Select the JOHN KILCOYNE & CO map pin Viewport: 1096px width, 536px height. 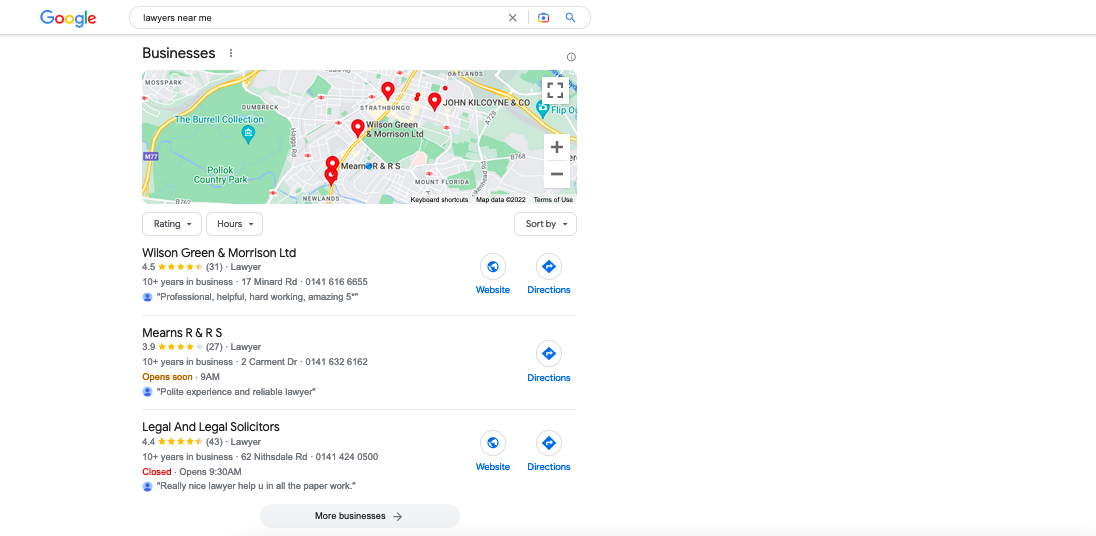(x=434, y=102)
